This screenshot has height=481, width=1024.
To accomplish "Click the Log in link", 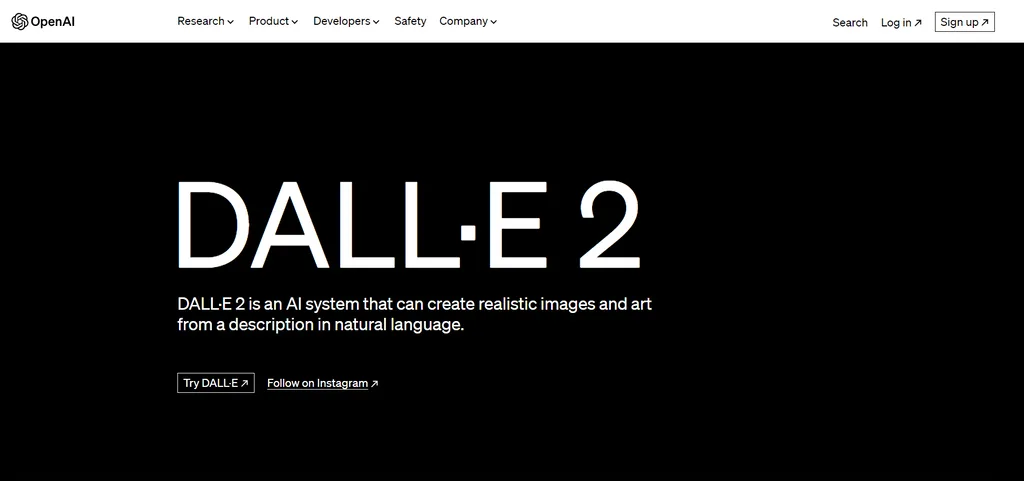I will [x=901, y=22].
